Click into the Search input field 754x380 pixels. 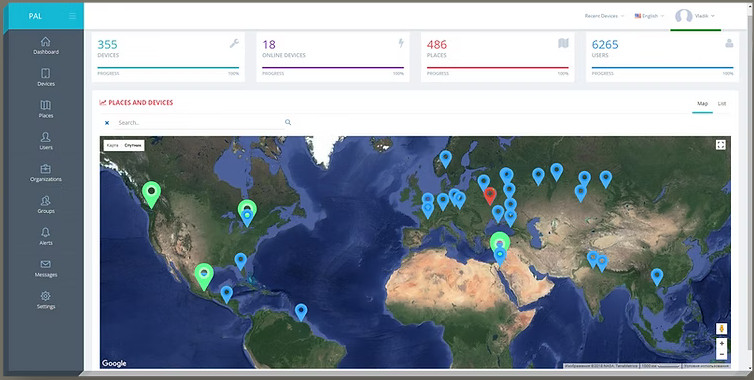[199, 123]
